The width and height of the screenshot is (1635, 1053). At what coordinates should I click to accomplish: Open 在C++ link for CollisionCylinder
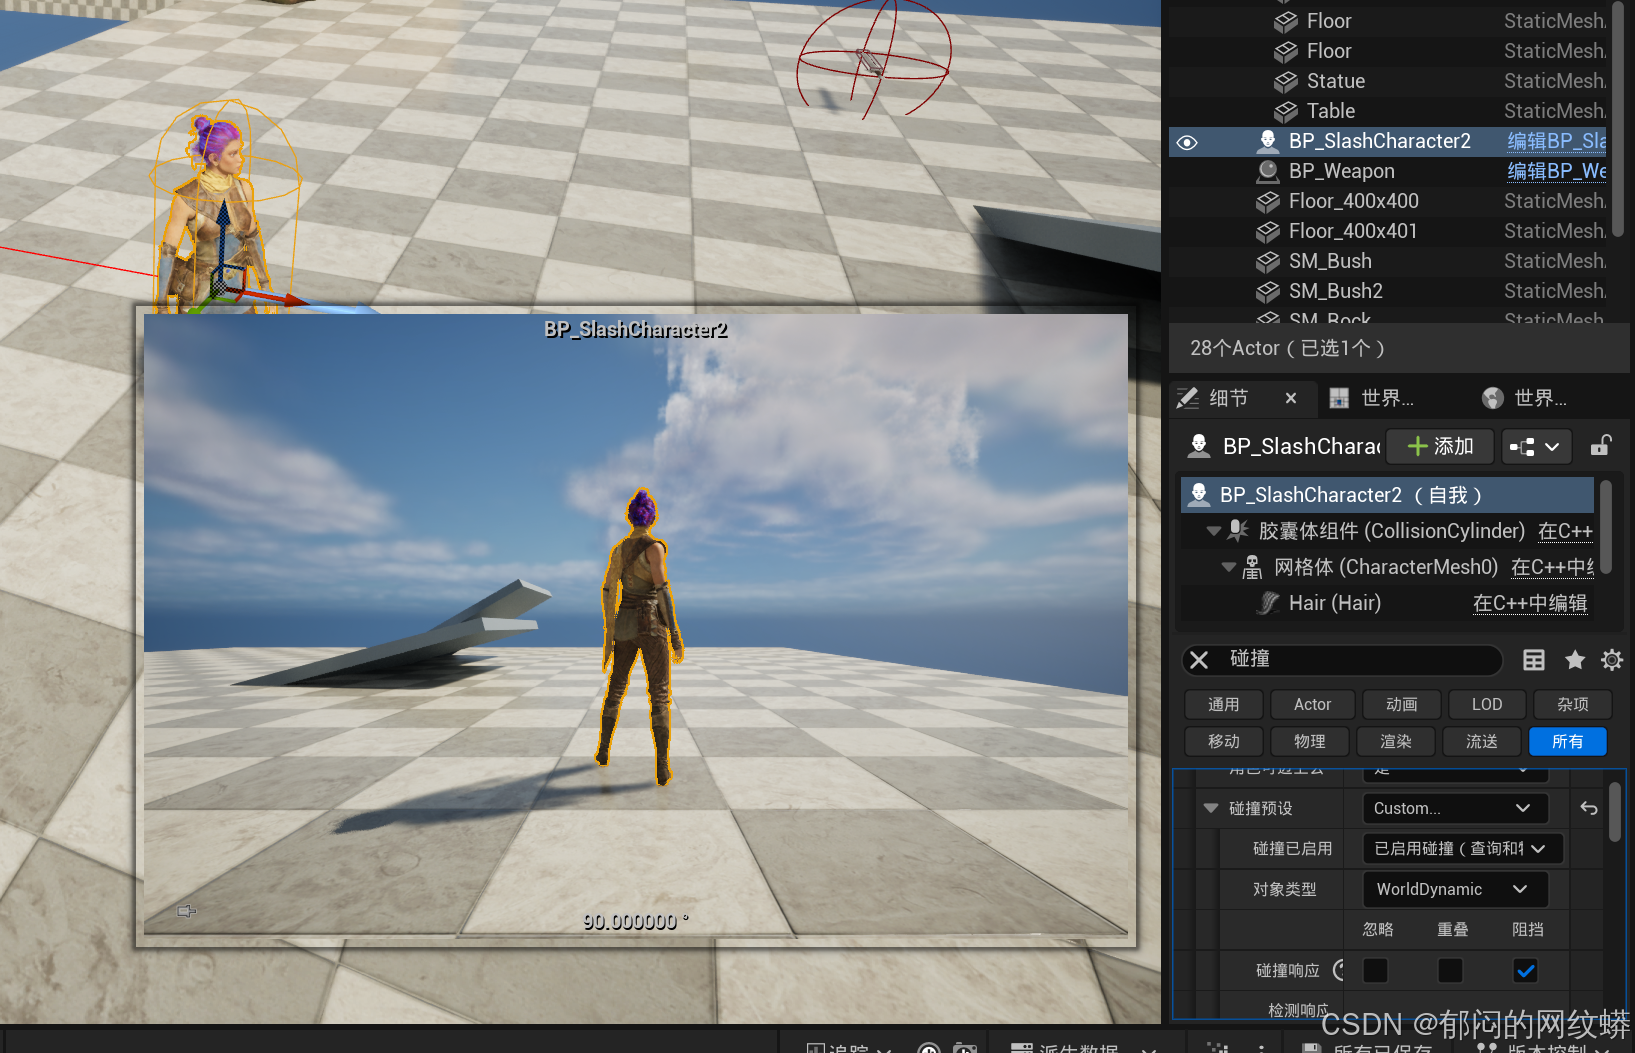(x=1565, y=531)
